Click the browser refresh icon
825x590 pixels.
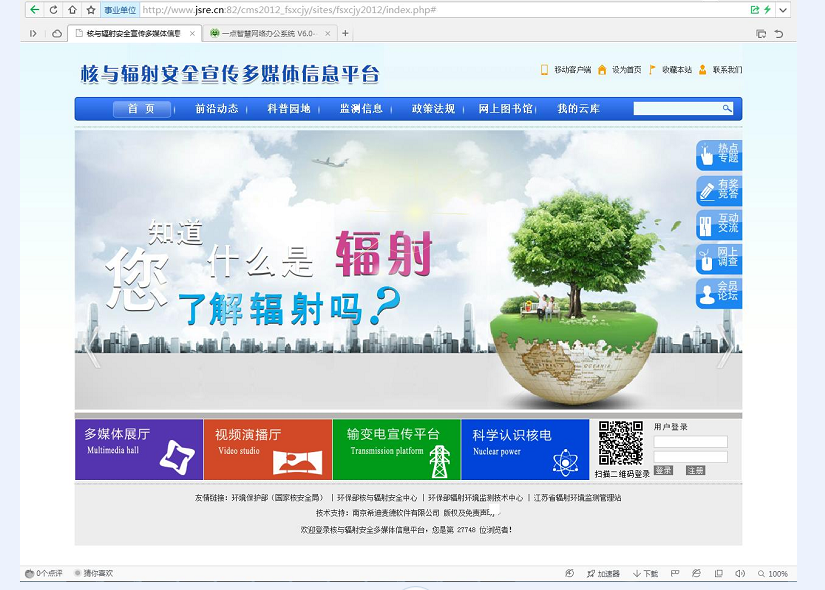[x=53, y=10]
